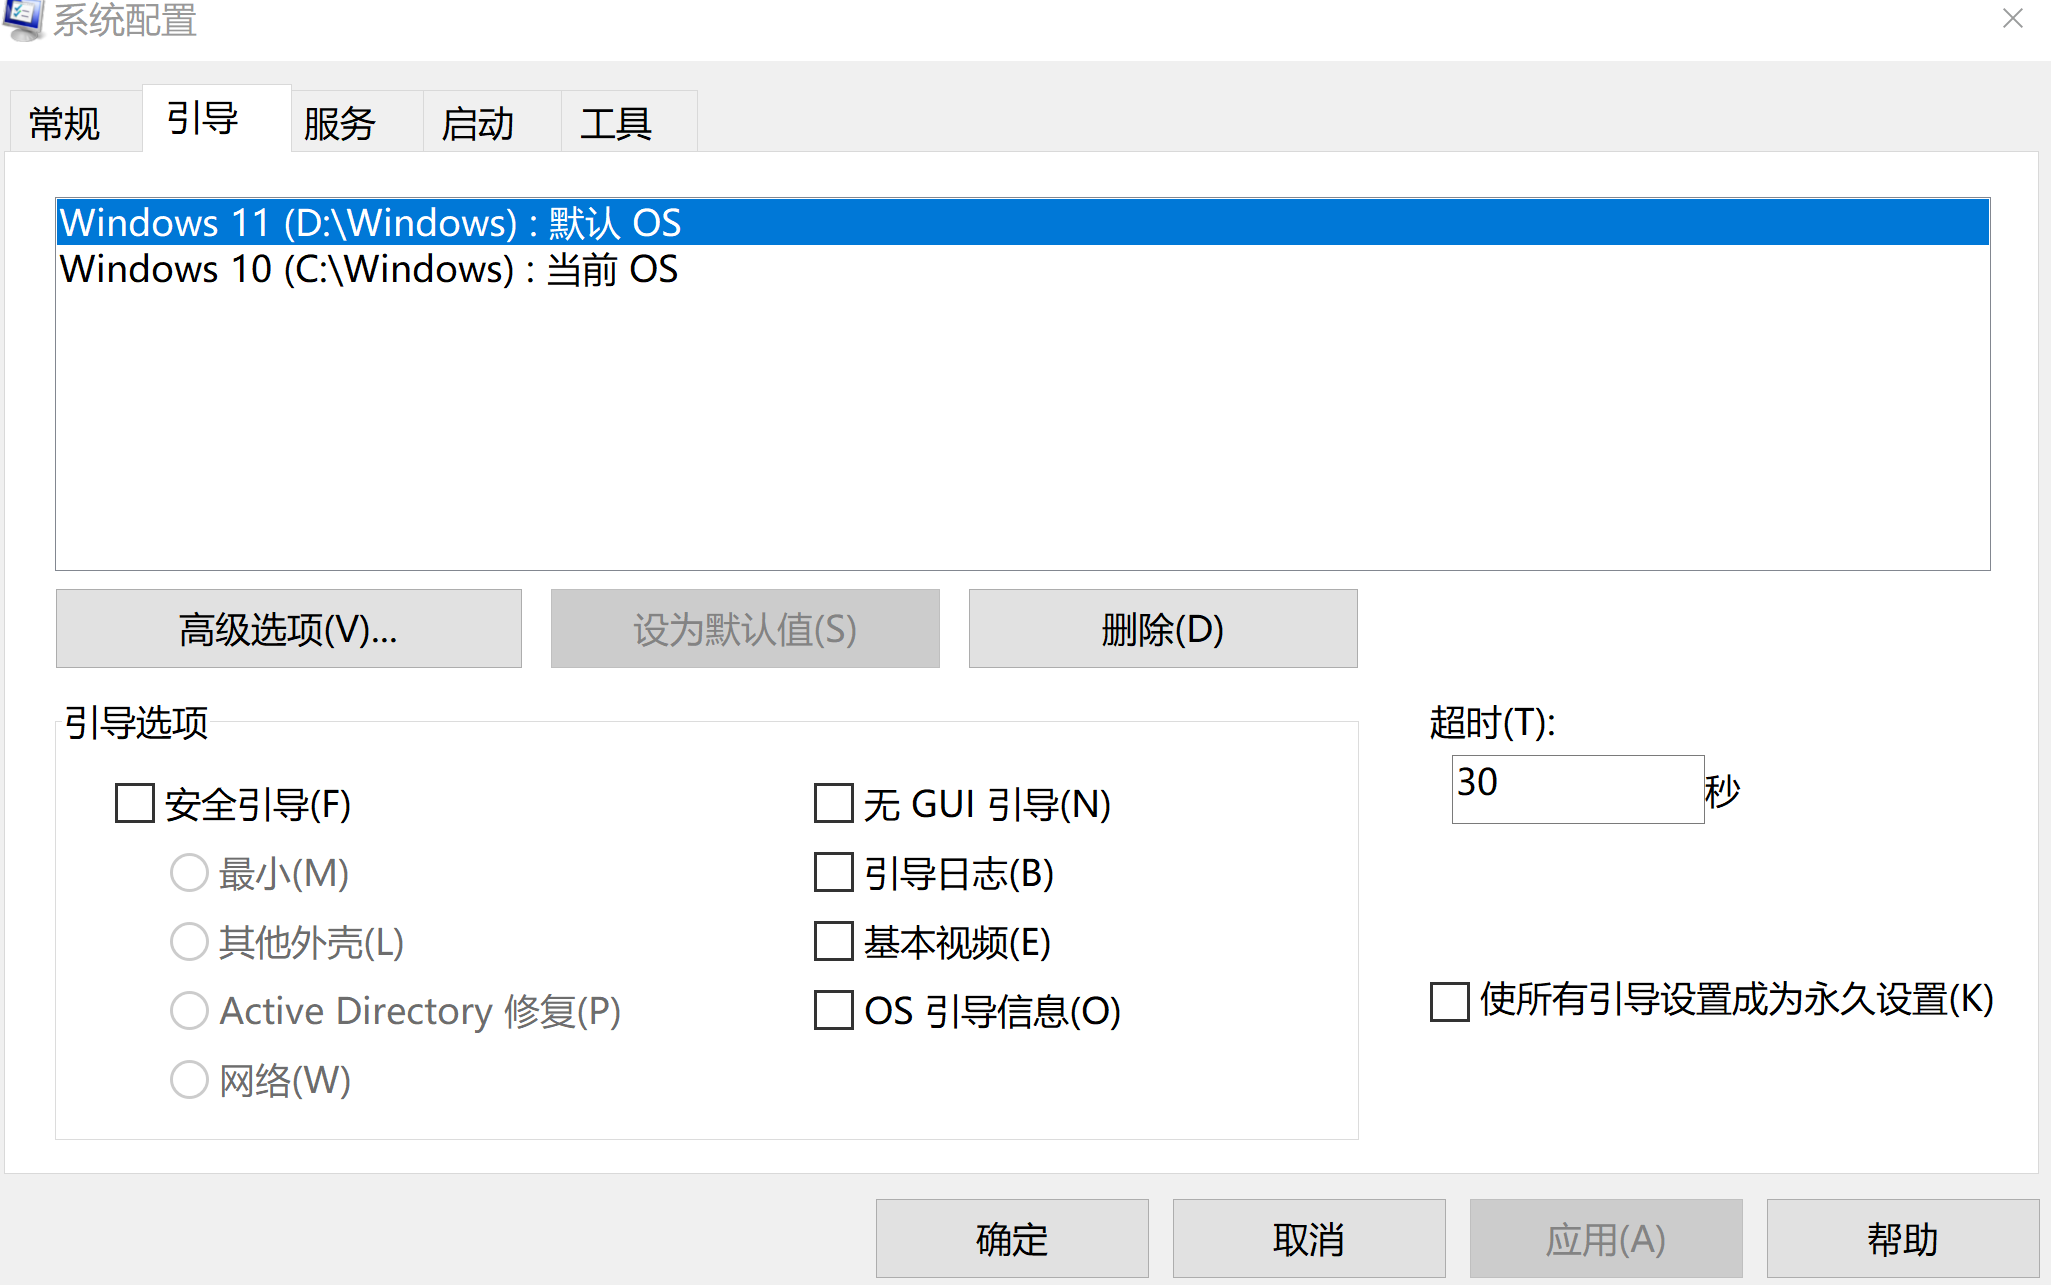This screenshot has height=1285, width=2051.
Task: Switch to the 常规 tab
Action: pos(76,123)
